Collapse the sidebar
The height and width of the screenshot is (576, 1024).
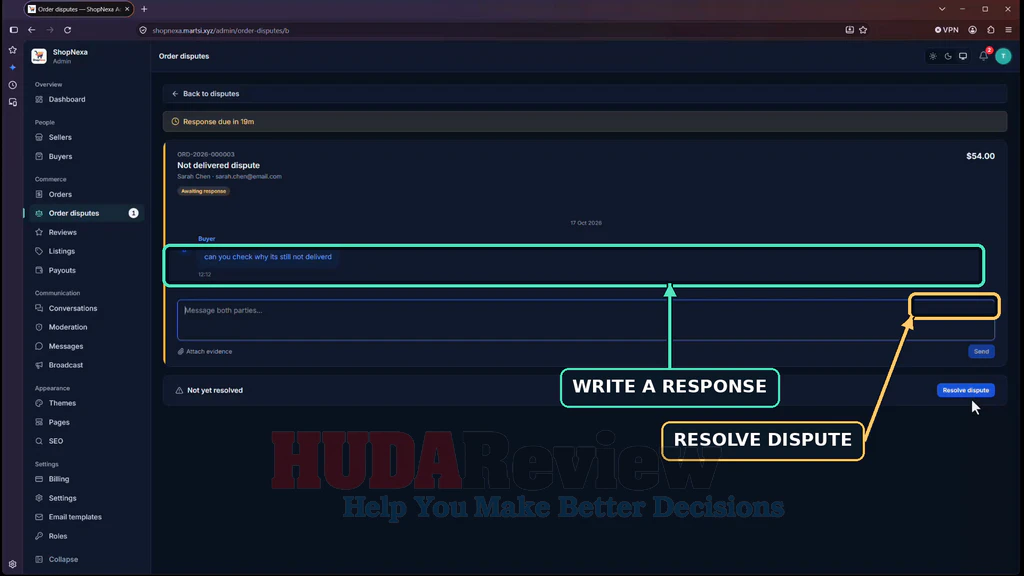coord(63,559)
